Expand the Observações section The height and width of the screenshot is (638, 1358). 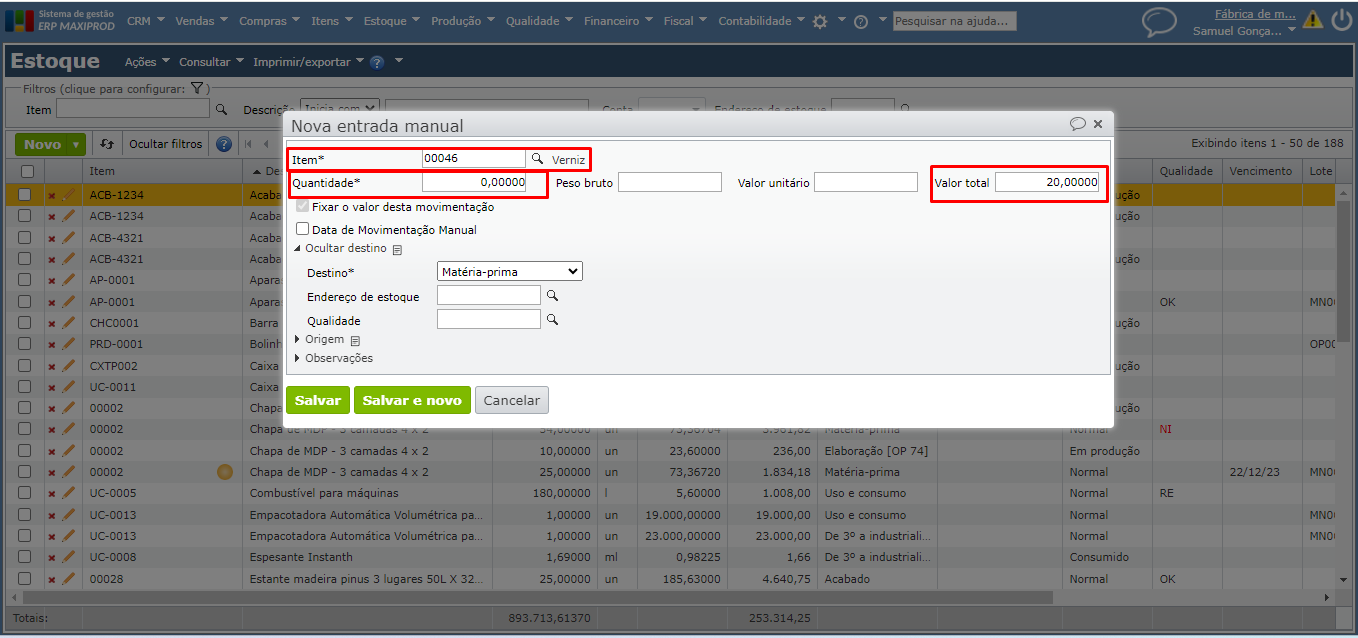tap(333, 358)
